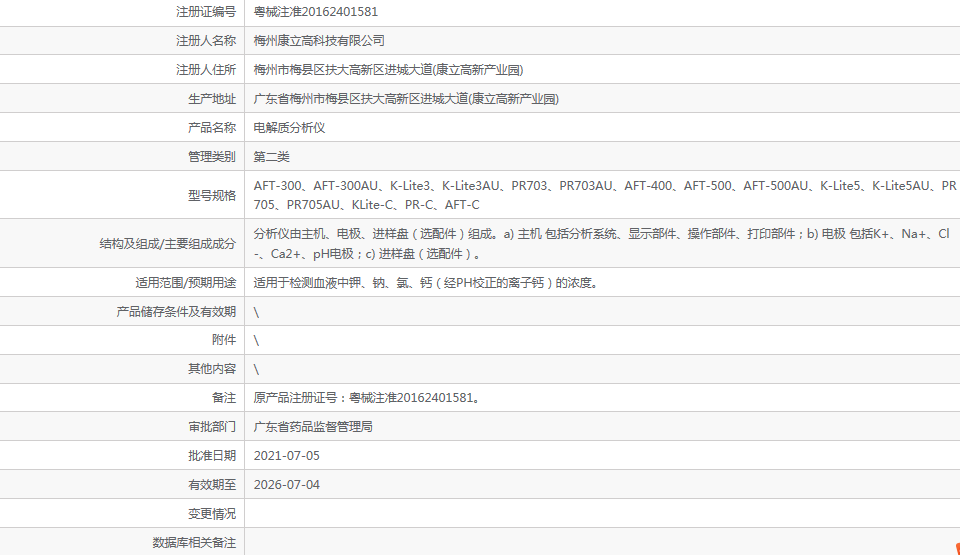Select the 注册人名称 label
Screen dimensions: 960x555
(206, 40)
